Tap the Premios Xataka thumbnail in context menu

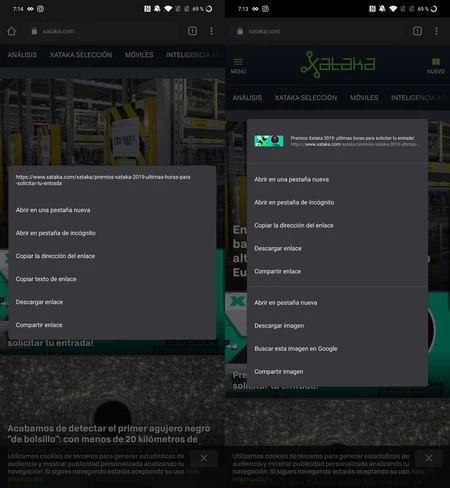tap(269, 141)
